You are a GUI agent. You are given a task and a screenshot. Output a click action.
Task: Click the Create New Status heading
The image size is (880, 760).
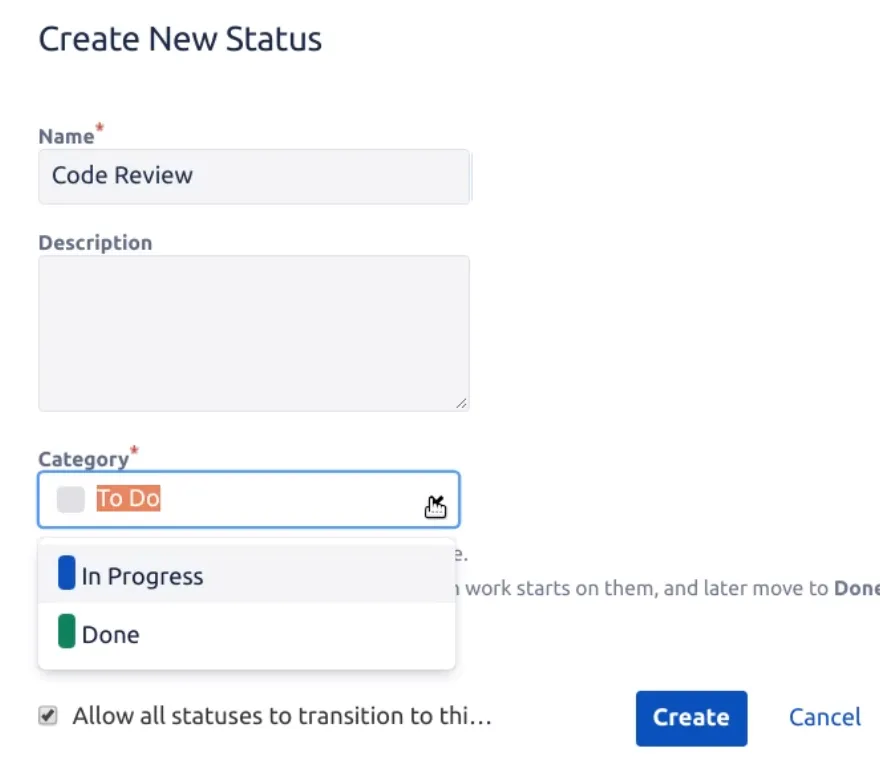pos(180,40)
